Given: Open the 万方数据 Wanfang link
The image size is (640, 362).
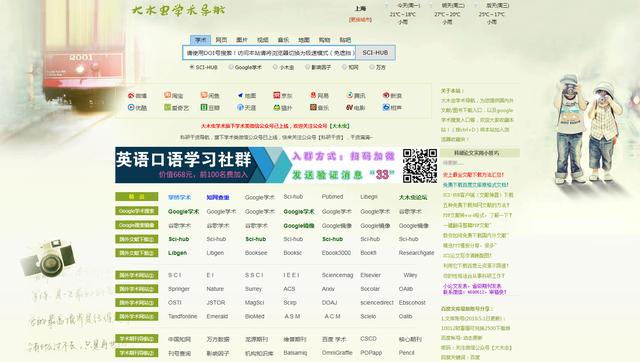Looking at the screenshot, I should point(218,339).
